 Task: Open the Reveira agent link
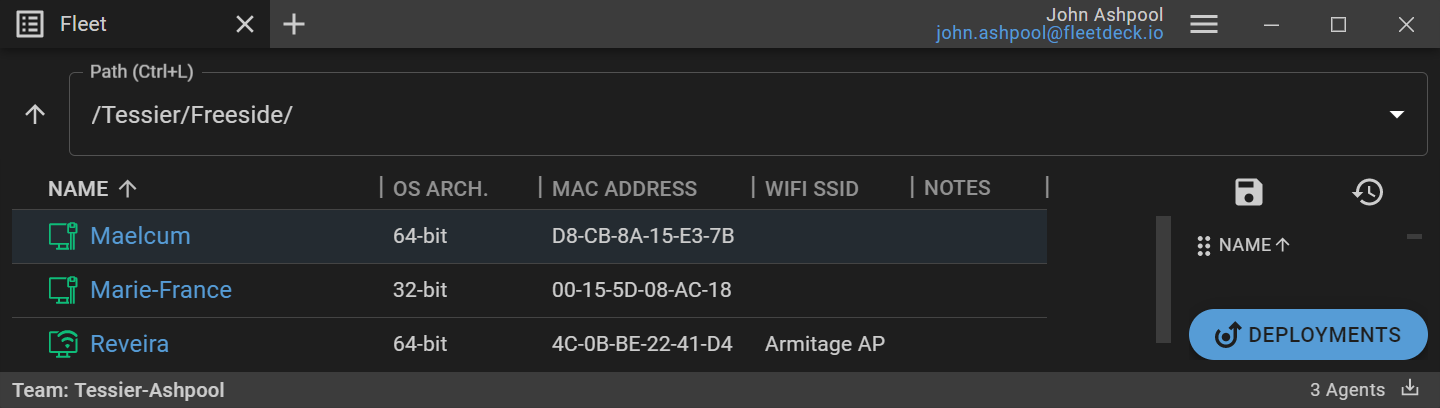(129, 344)
